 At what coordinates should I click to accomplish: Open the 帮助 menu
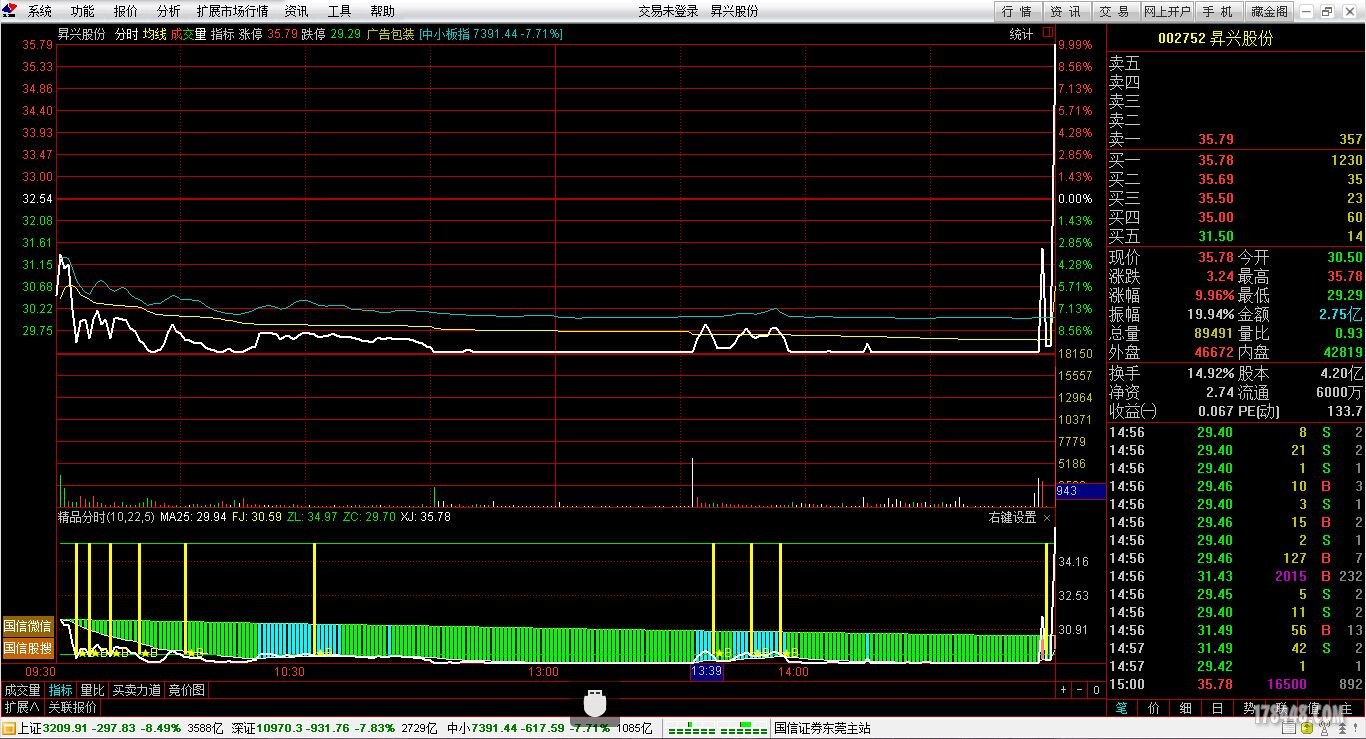pyautogui.click(x=382, y=11)
